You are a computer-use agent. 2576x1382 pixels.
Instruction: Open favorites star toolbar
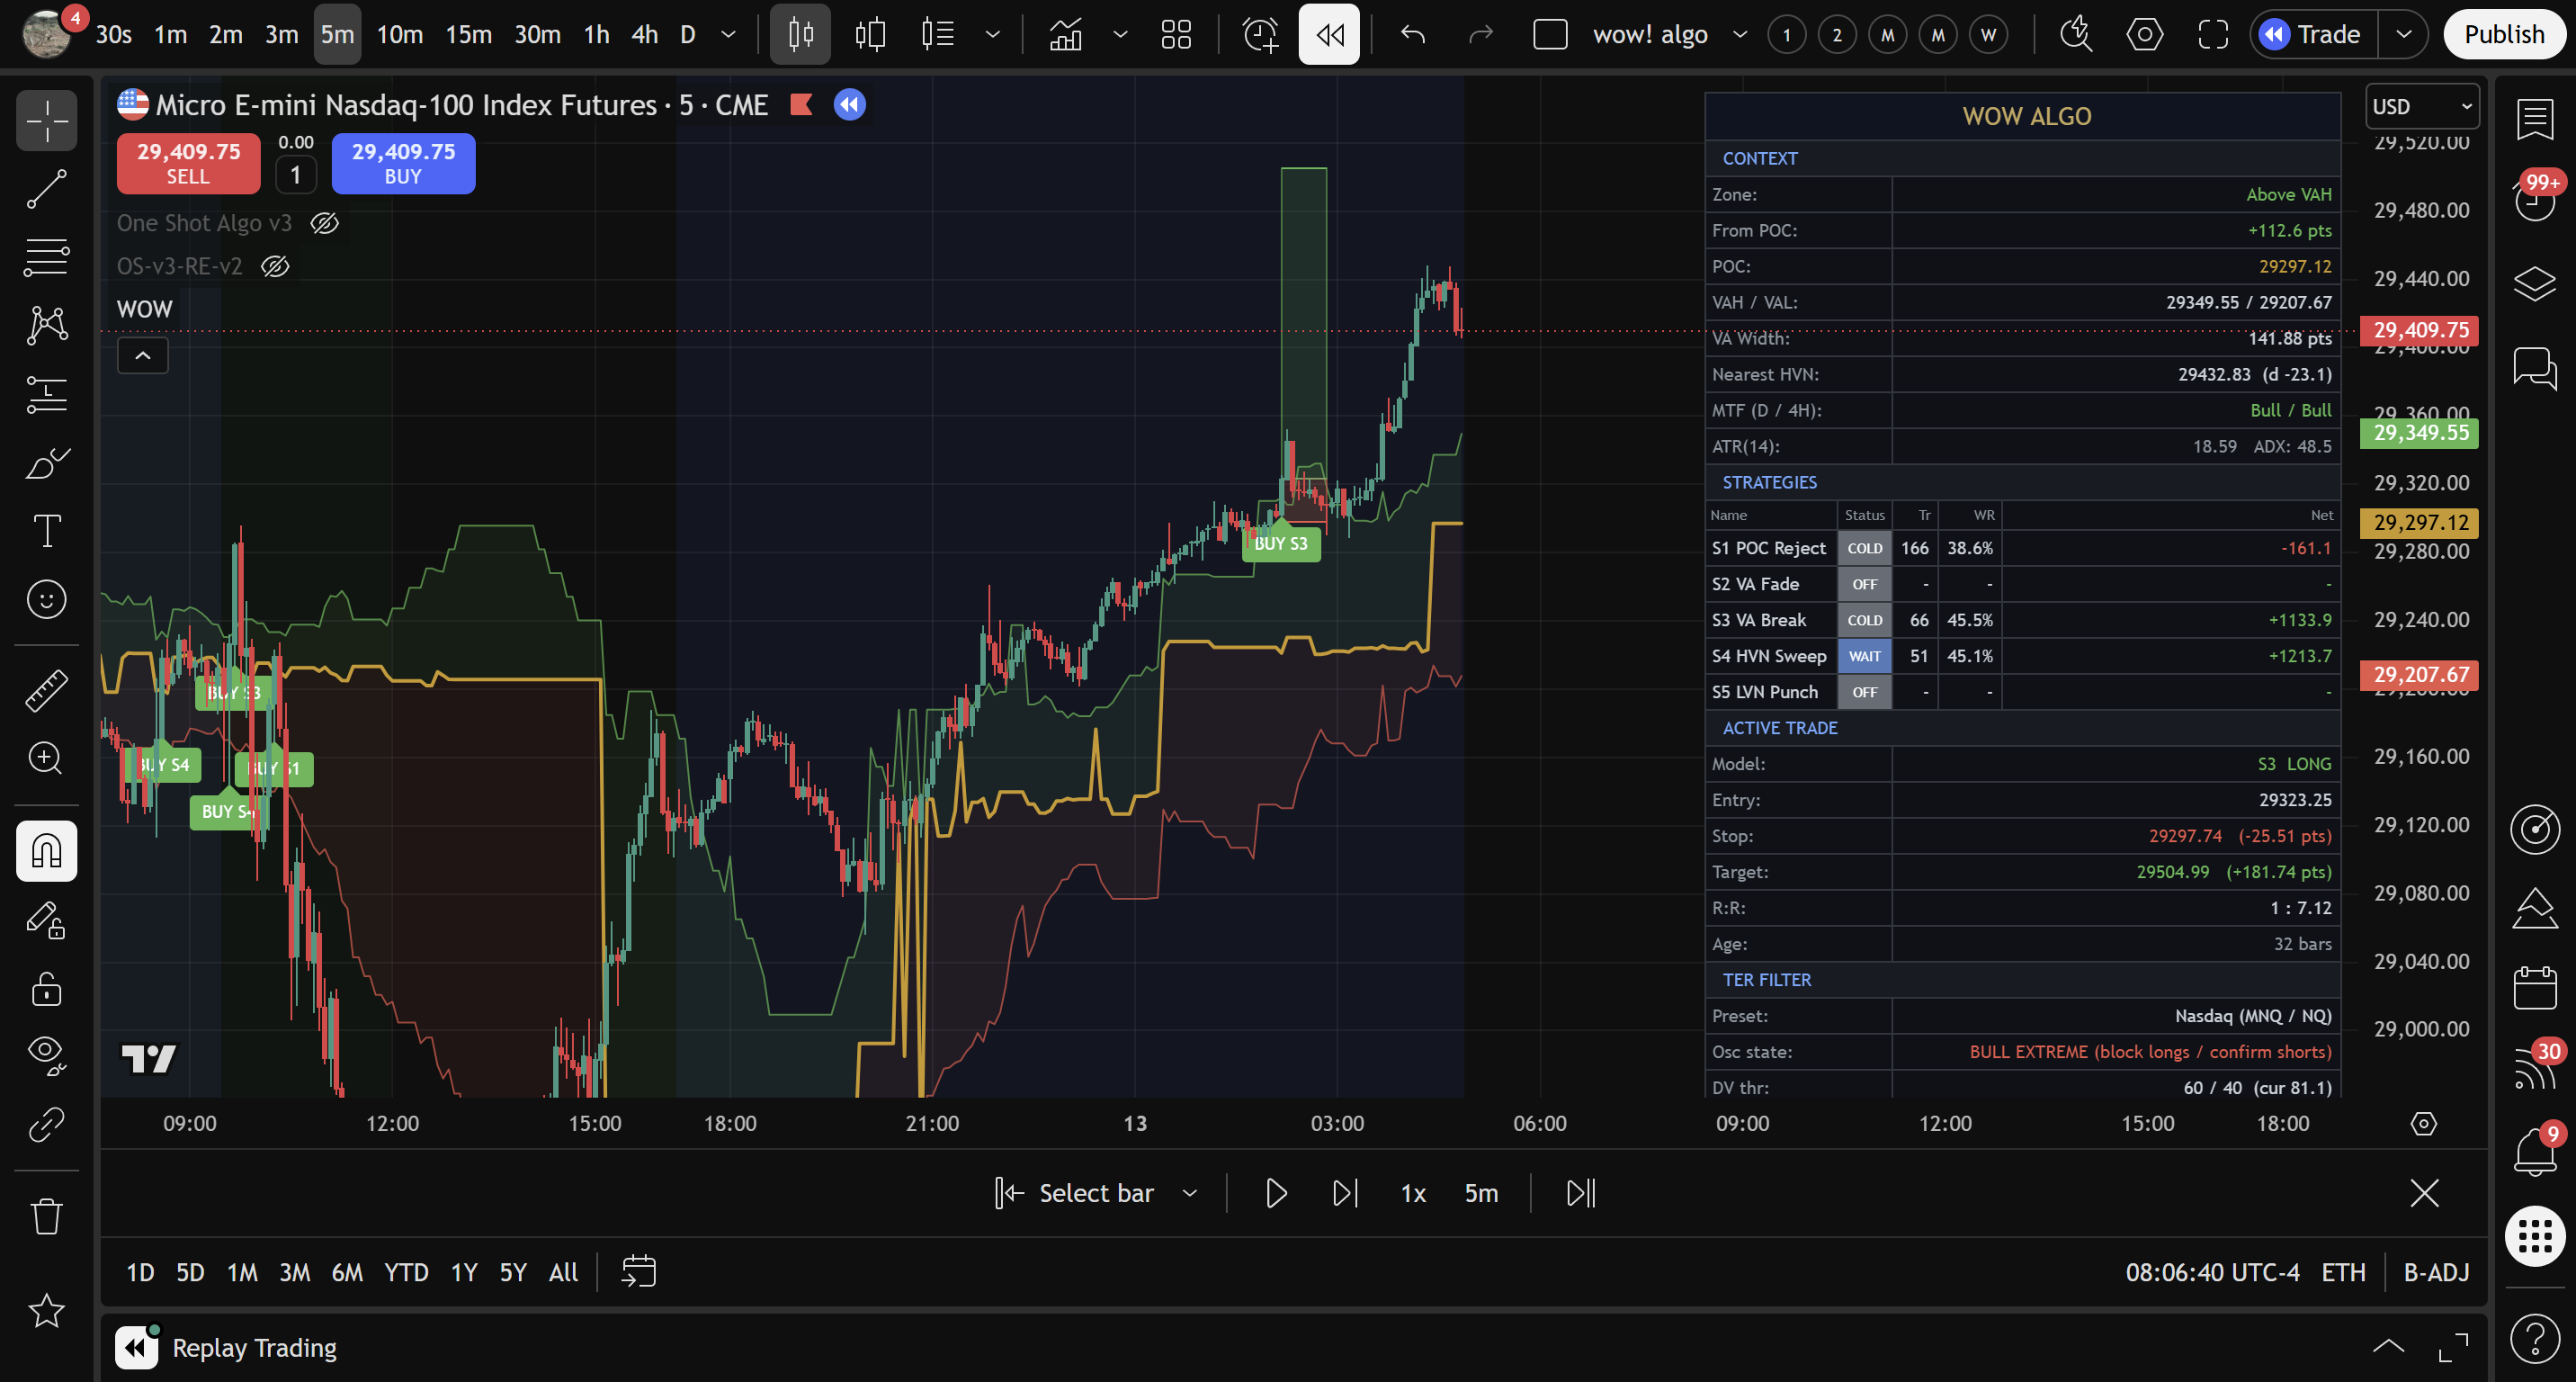click(x=46, y=1310)
